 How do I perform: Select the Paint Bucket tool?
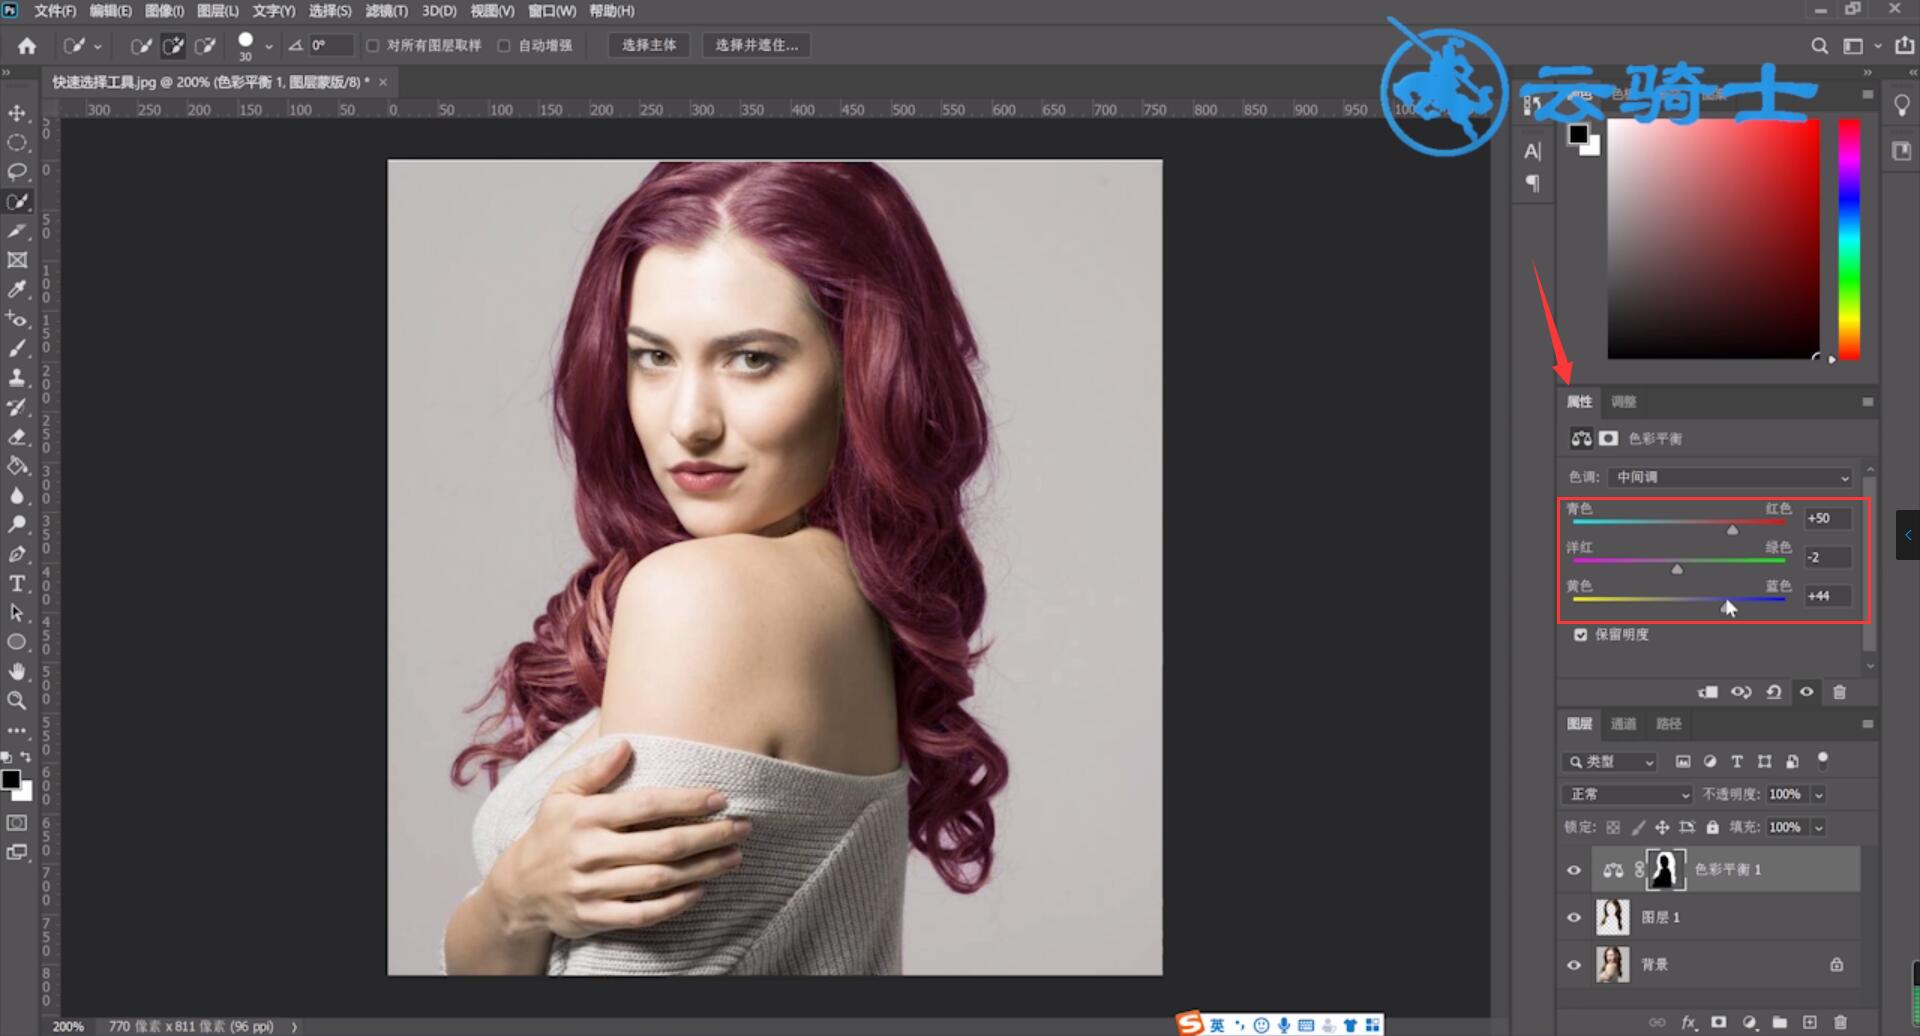pyautogui.click(x=17, y=465)
